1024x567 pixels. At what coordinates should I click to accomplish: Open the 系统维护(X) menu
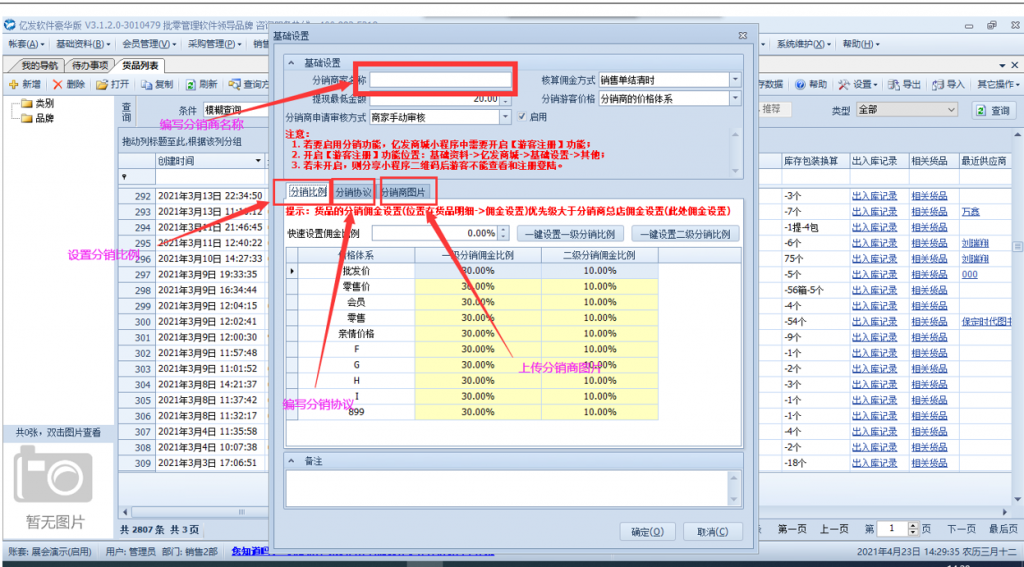pos(803,44)
